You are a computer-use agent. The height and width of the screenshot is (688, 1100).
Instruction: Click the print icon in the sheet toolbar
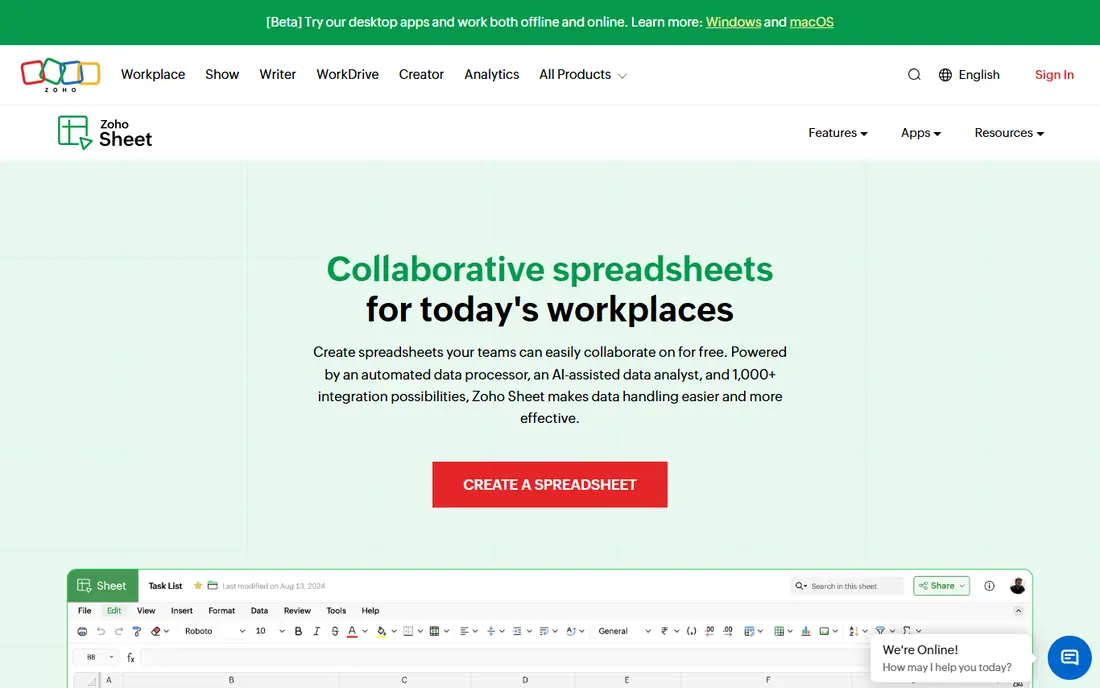tap(82, 631)
